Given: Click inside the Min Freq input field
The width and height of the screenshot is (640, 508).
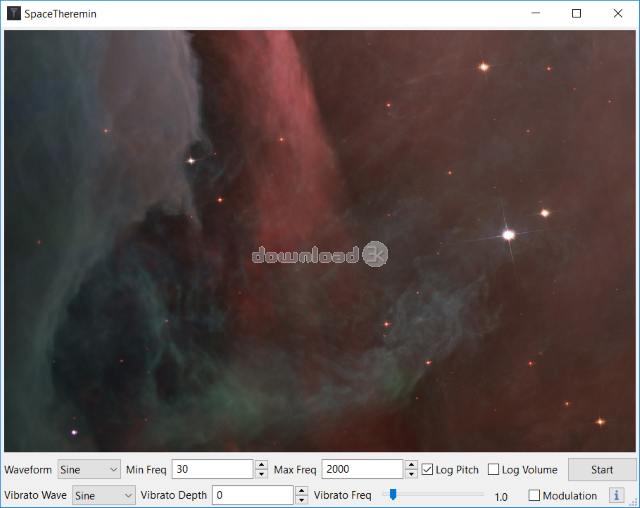Looking at the screenshot, I should click(x=212, y=469).
